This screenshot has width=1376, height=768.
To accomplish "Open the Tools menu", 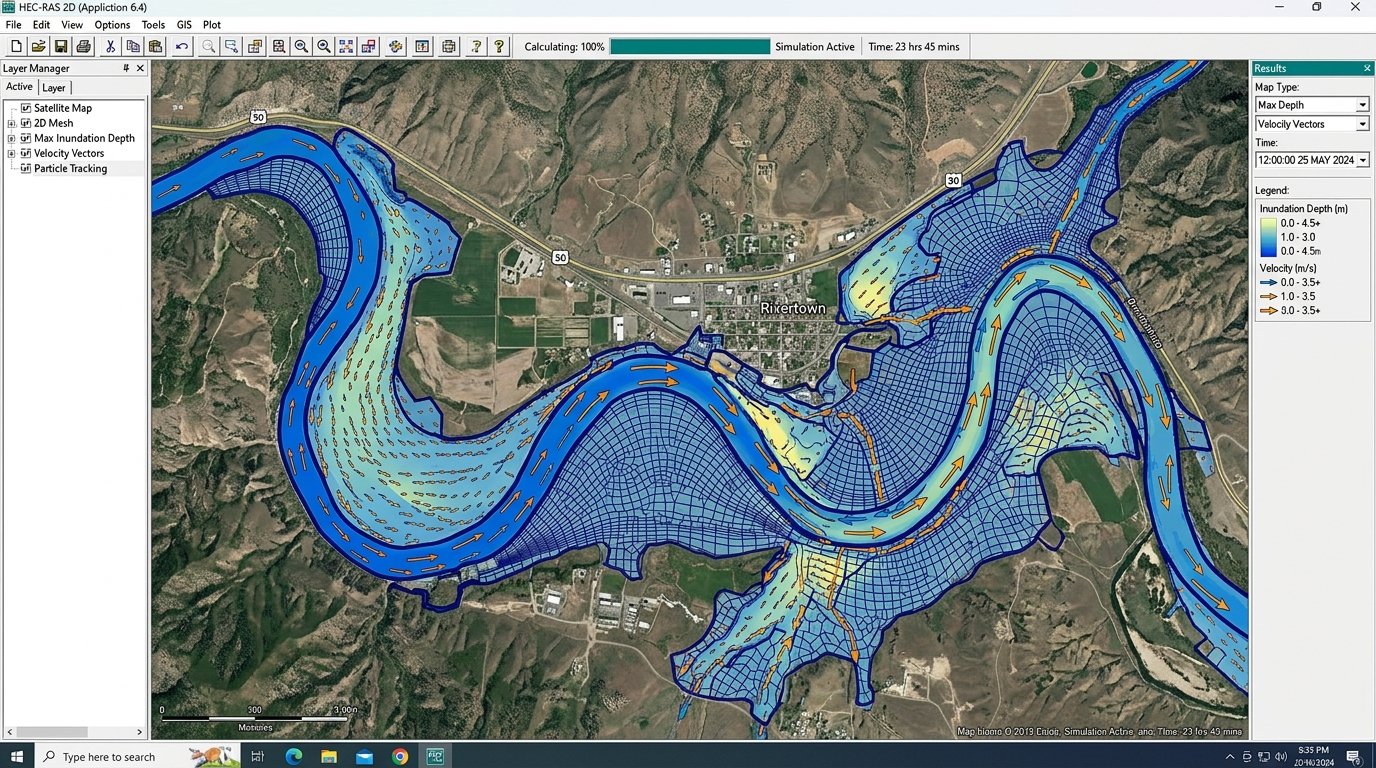I will pyautogui.click(x=153, y=24).
